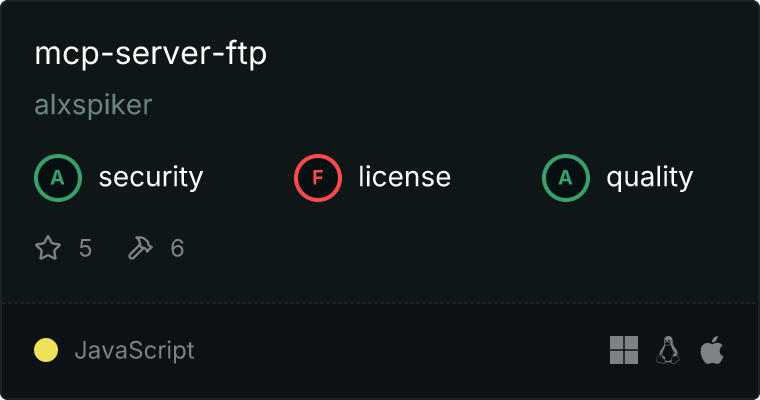Open the mcp-server-ftp title

151,54
